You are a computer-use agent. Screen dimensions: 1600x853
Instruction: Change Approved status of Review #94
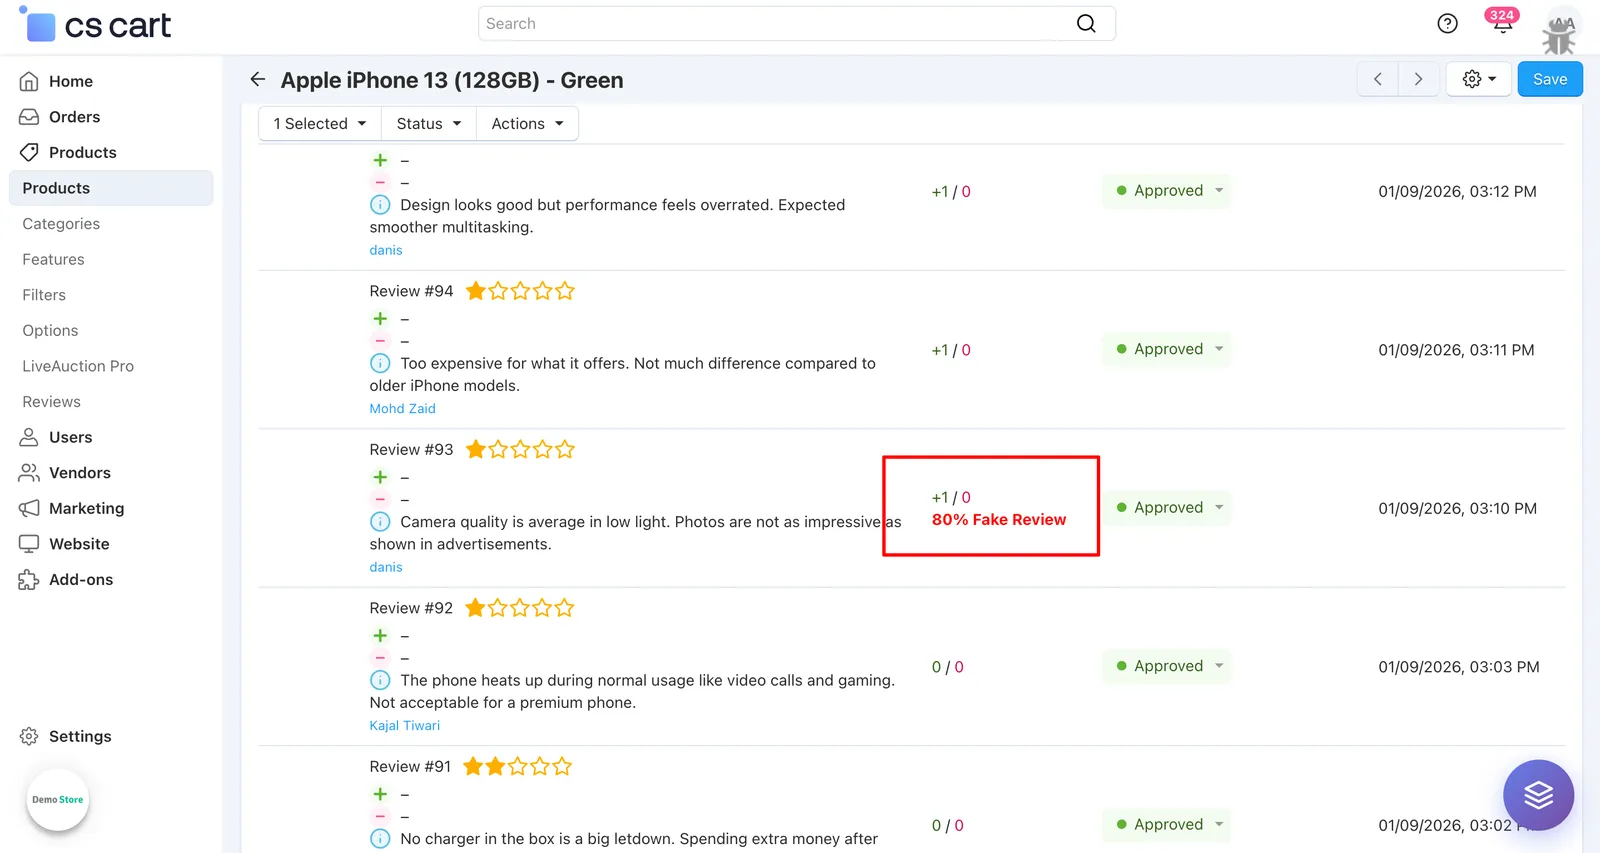point(1167,349)
